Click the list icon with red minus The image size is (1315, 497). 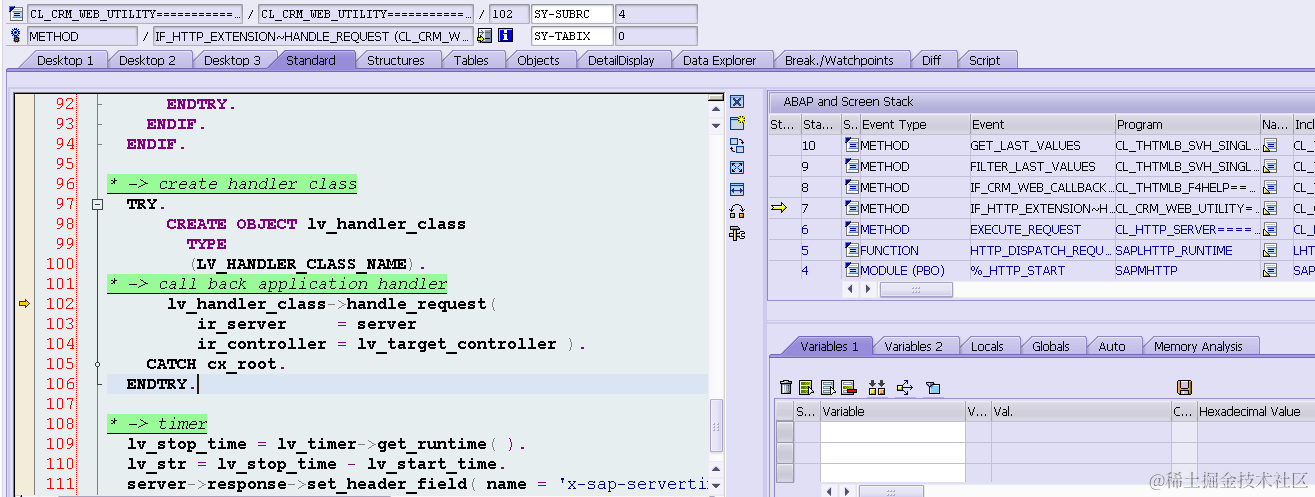tap(848, 387)
